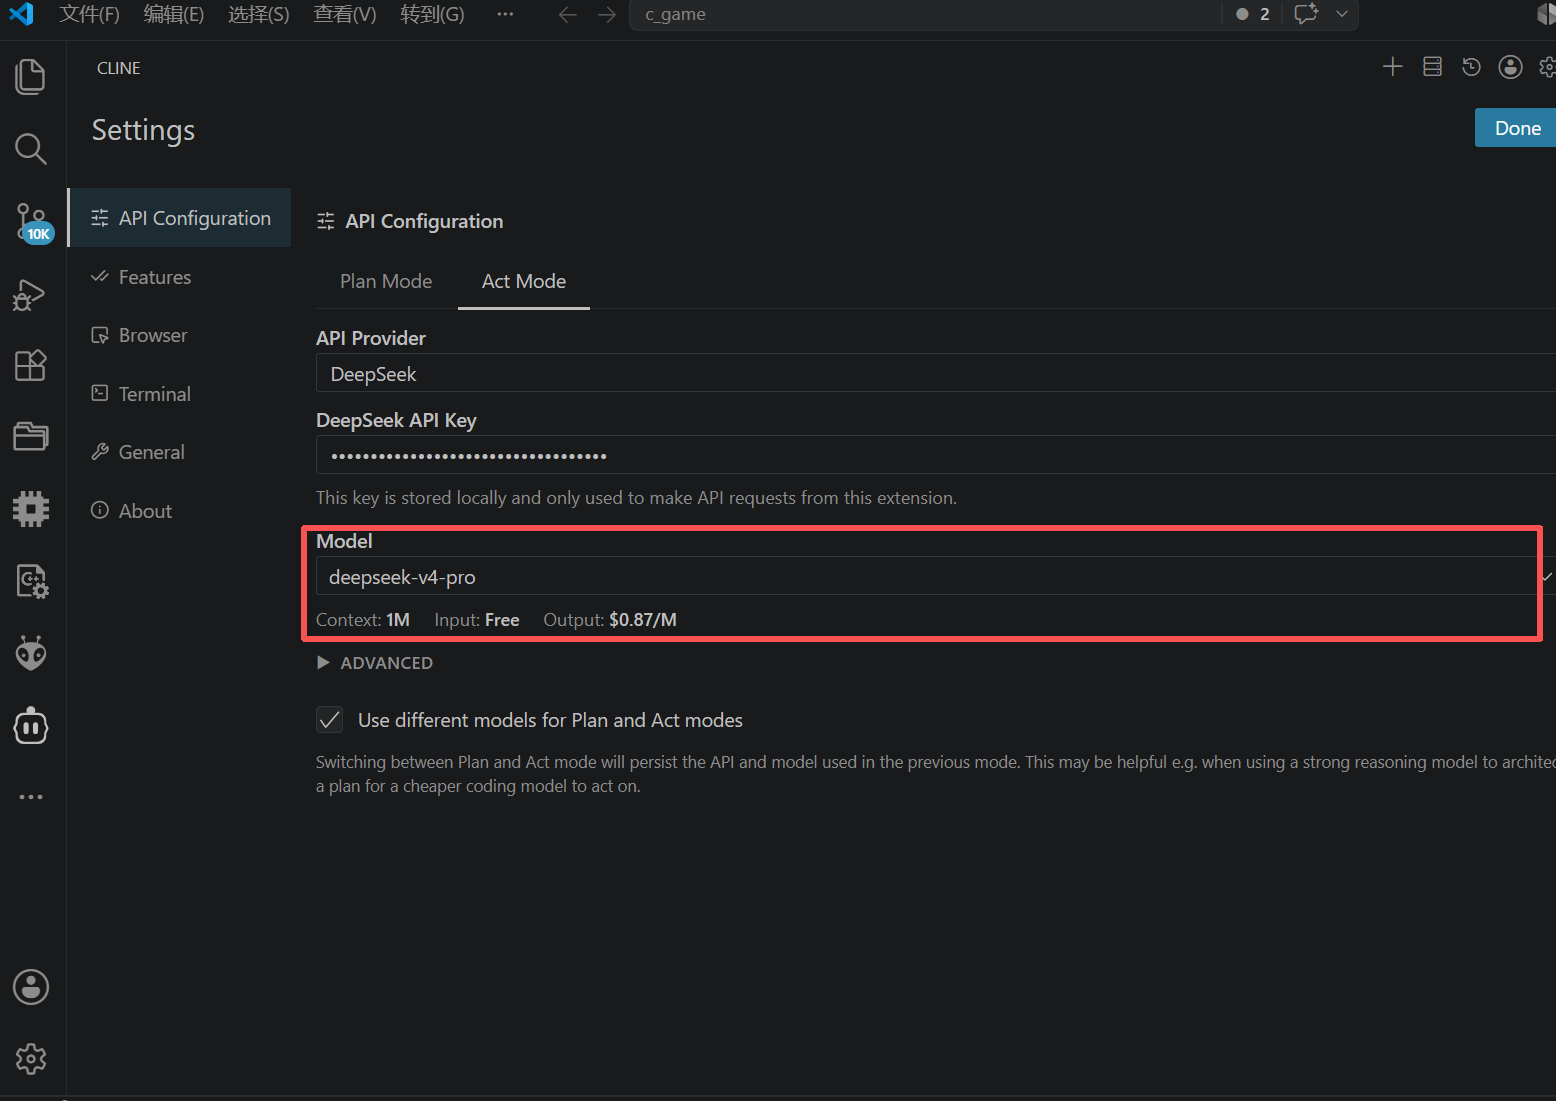Show the hidden menus via the title bar ellipsis
The width and height of the screenshot is (1556, 1101).
click(505, 14)
